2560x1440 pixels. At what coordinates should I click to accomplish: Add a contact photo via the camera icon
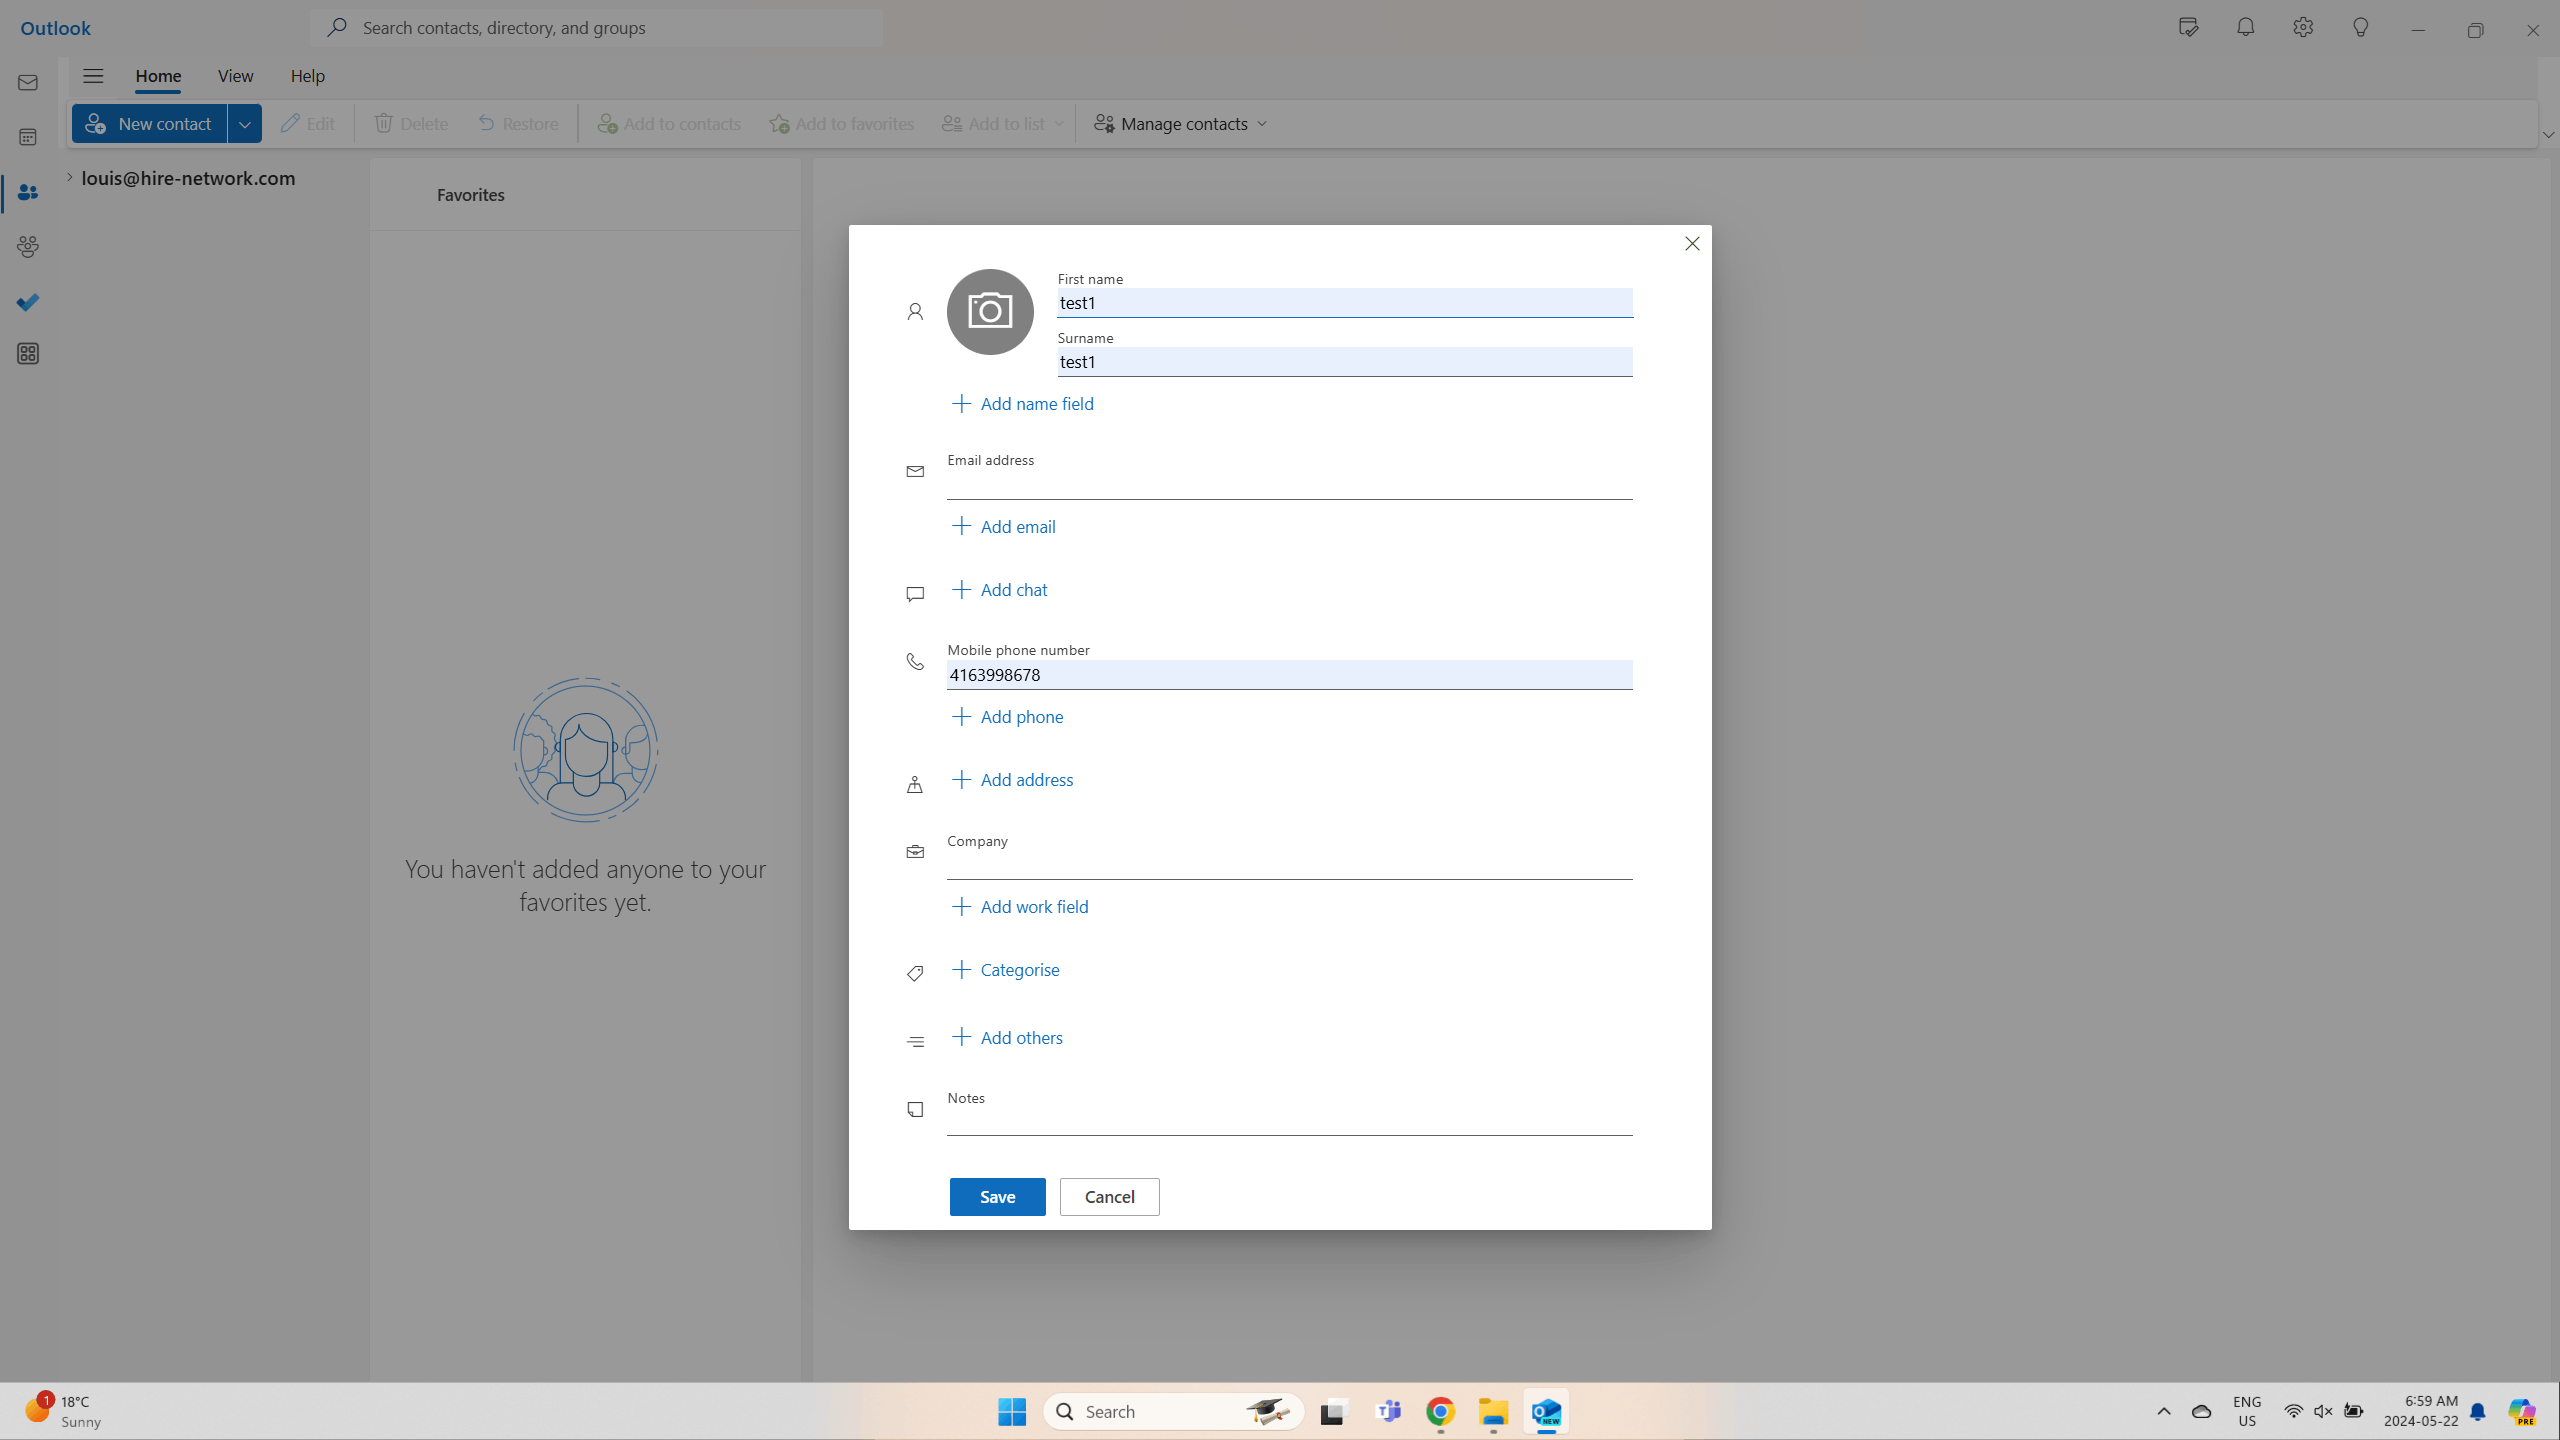989,311
